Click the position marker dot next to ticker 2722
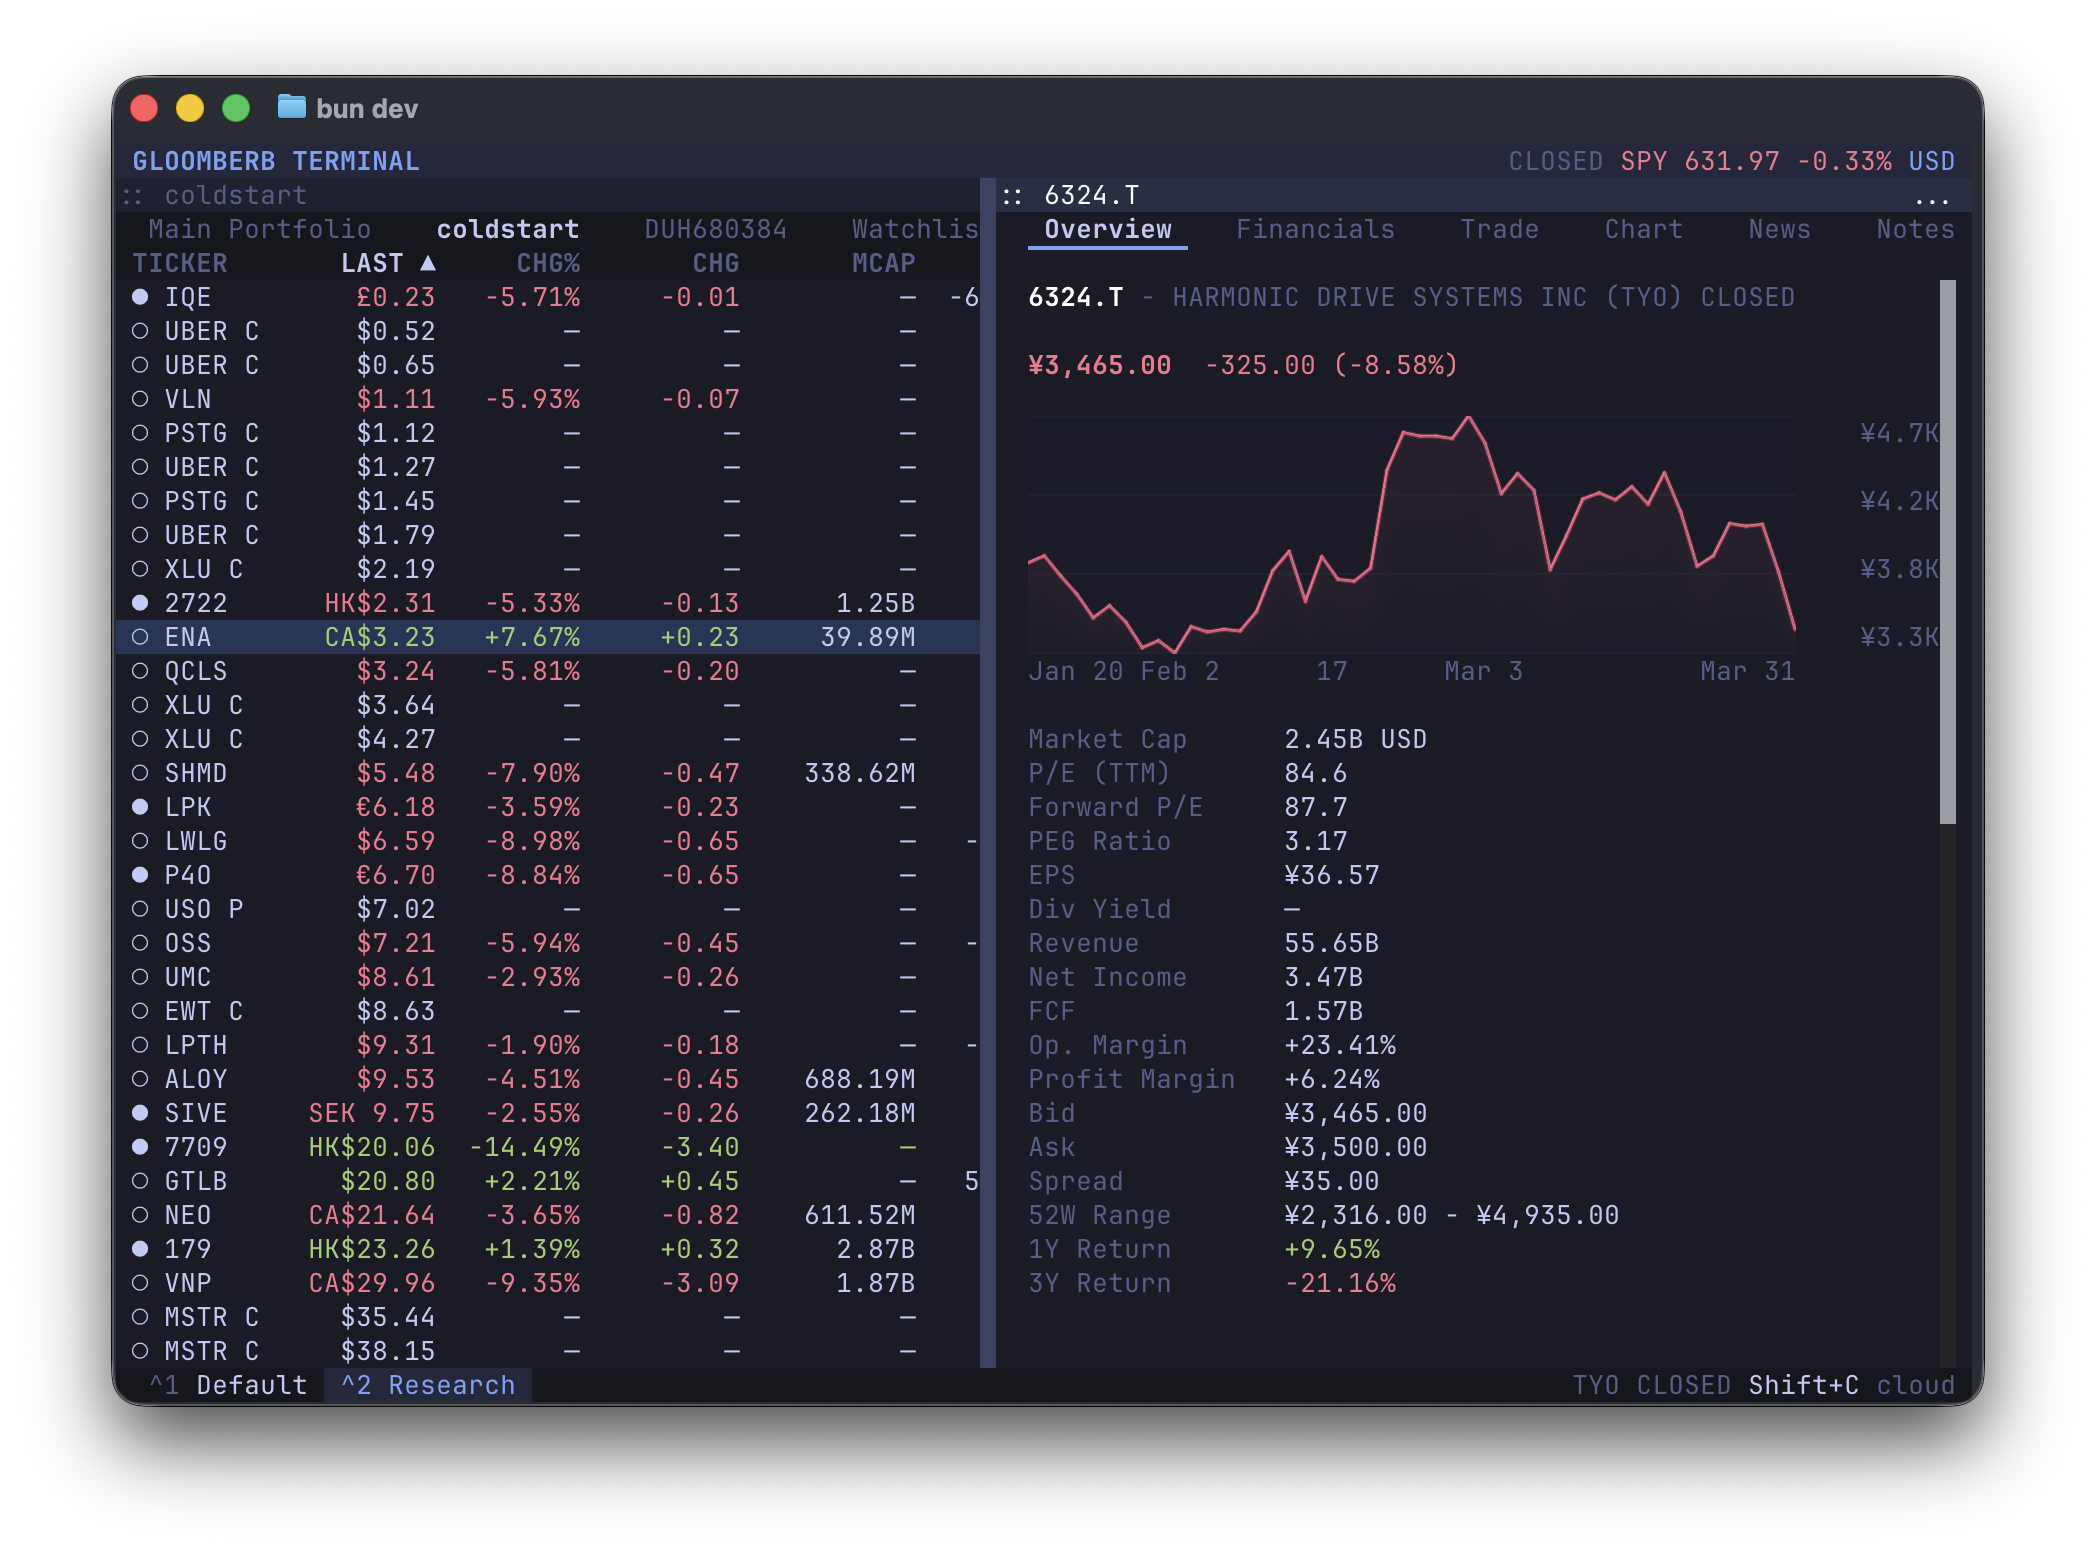 pyautogui.click(x=140, y=602)
